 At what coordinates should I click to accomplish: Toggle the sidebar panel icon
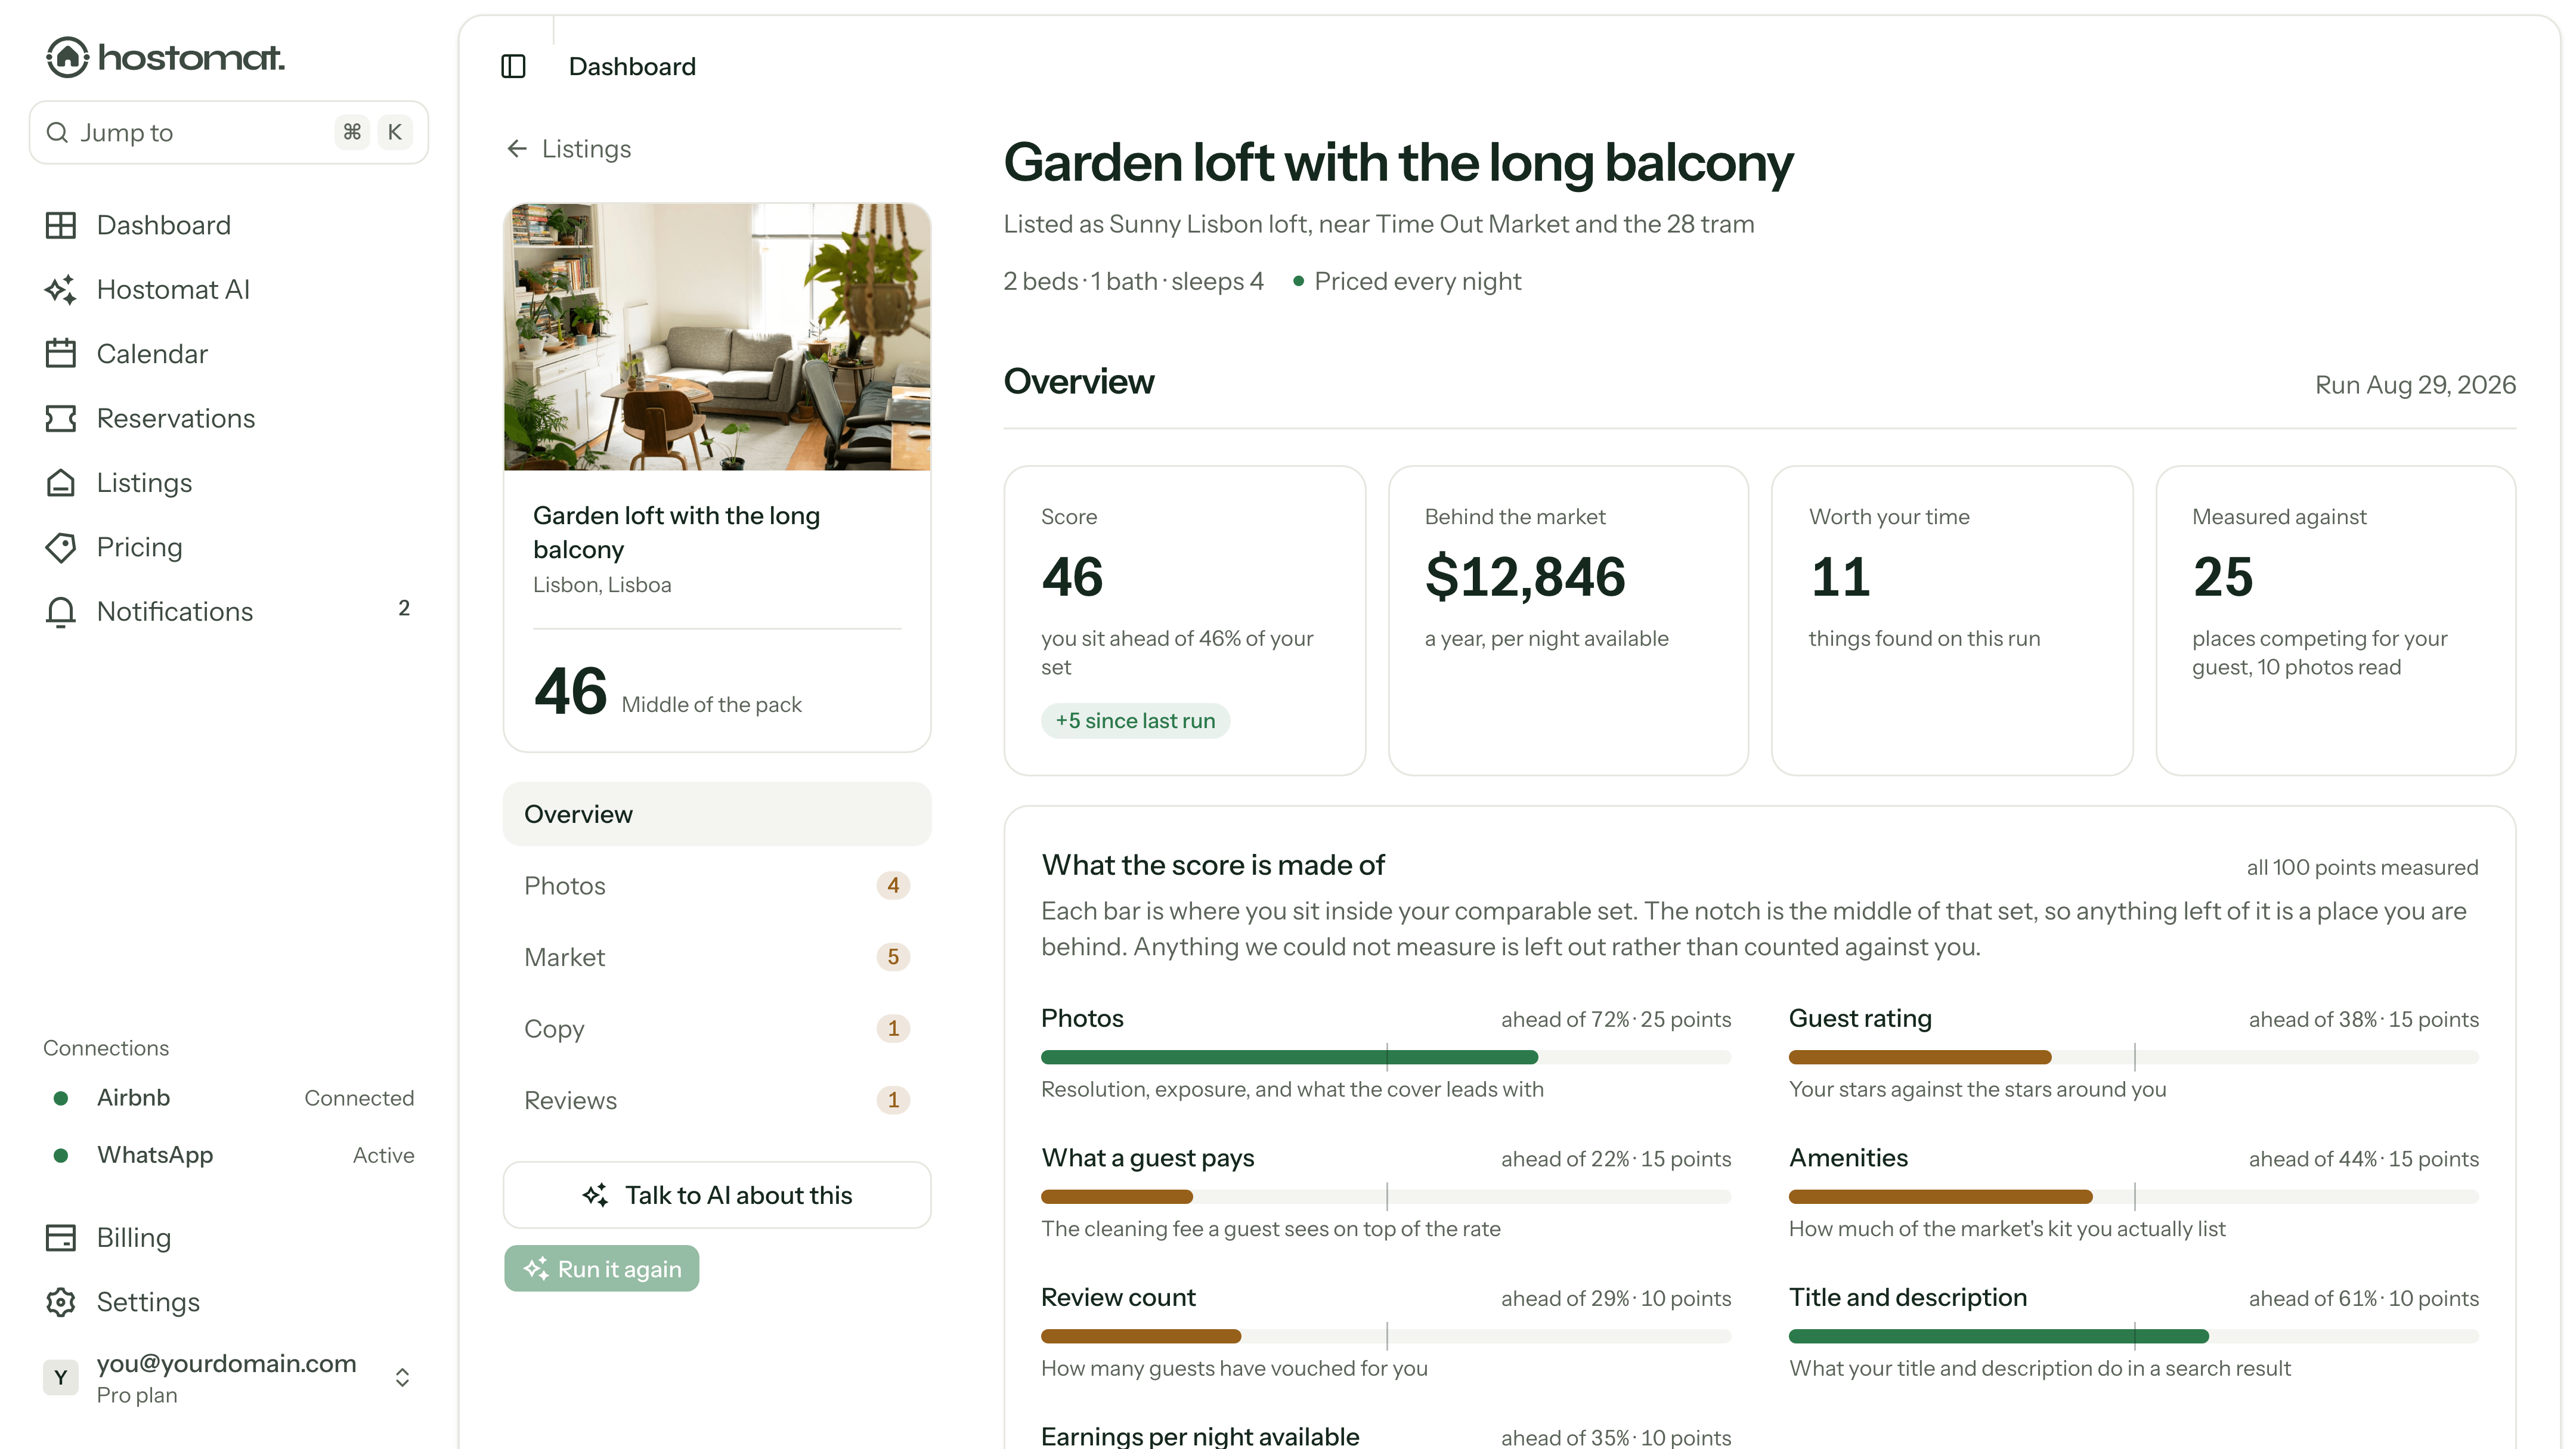[x=513, y=66]
